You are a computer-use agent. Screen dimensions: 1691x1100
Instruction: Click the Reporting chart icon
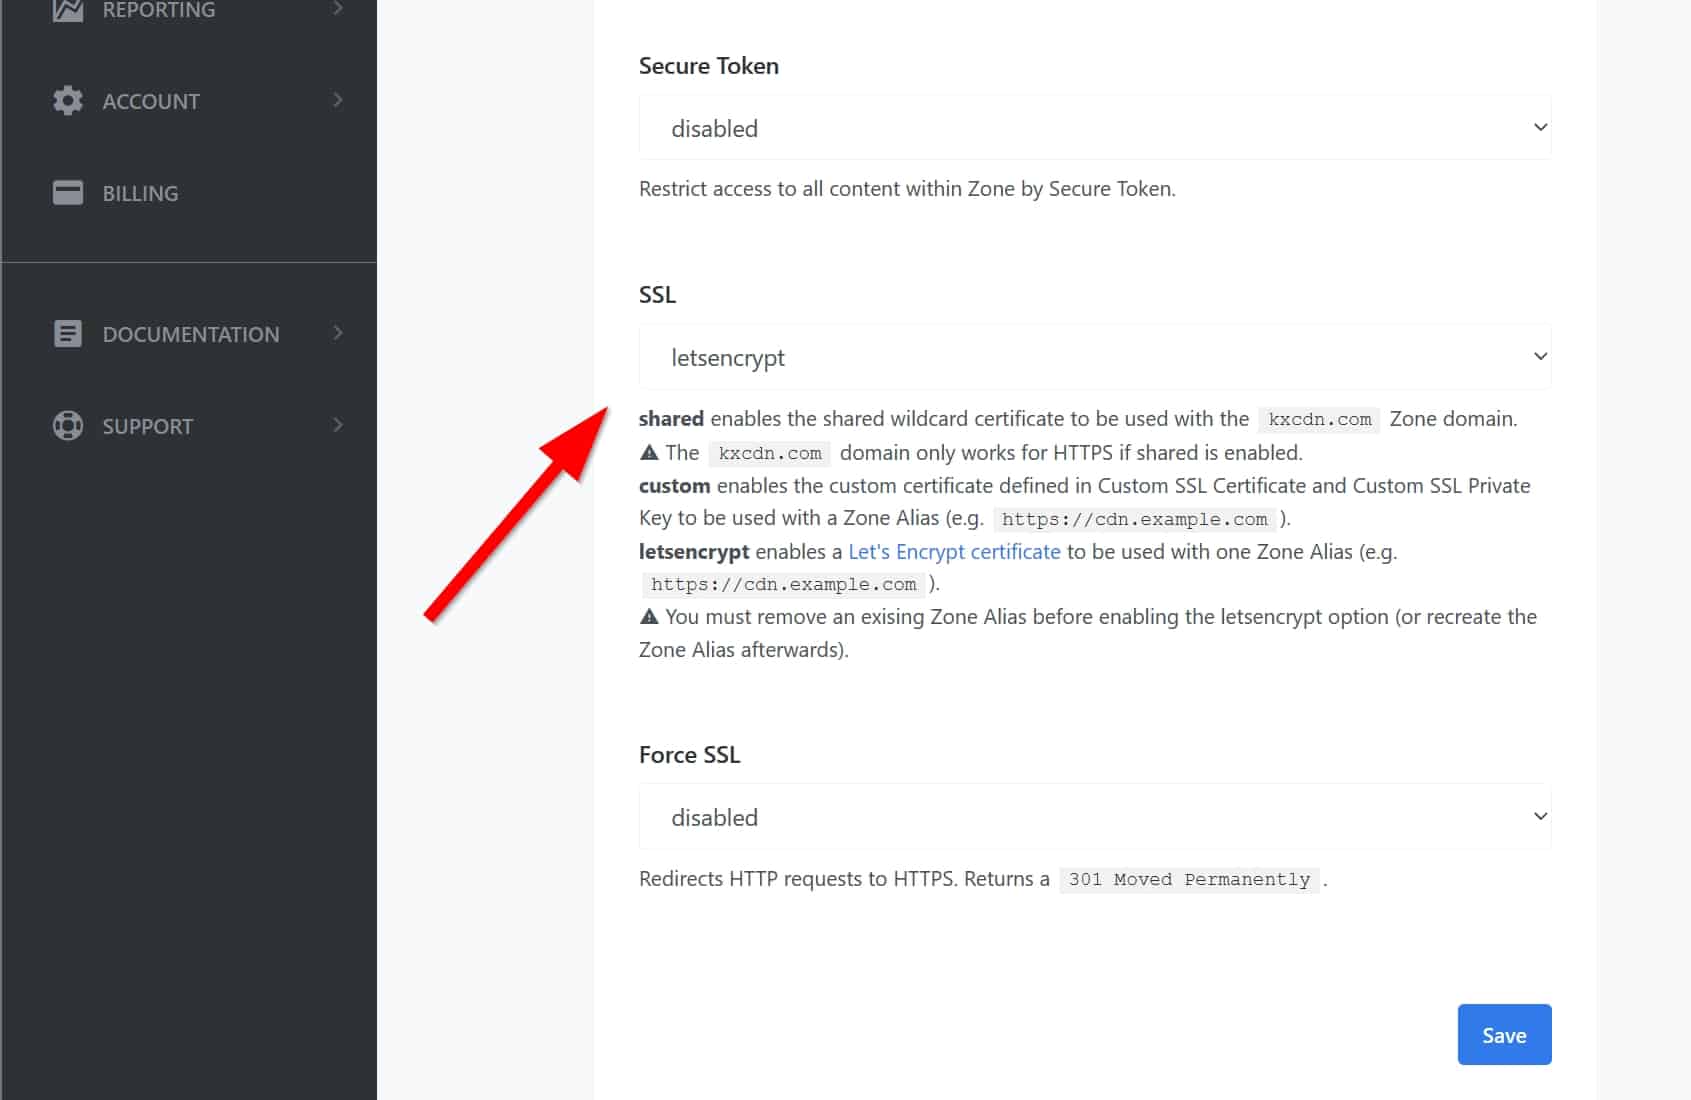(67, 10)
